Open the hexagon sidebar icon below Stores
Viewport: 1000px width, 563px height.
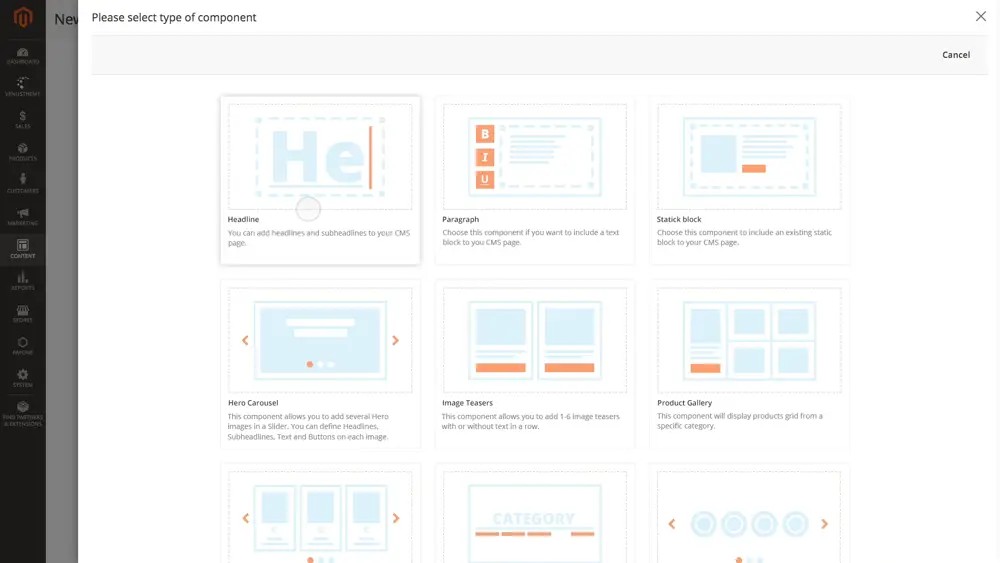[23, 346]
